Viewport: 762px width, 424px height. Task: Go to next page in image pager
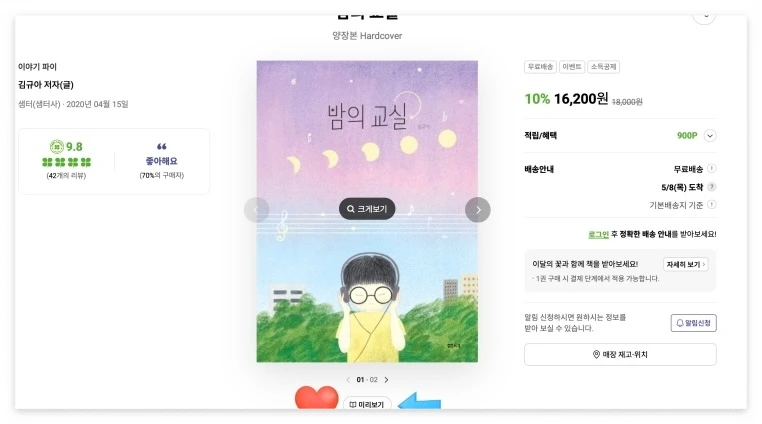[x=386, y=380]
